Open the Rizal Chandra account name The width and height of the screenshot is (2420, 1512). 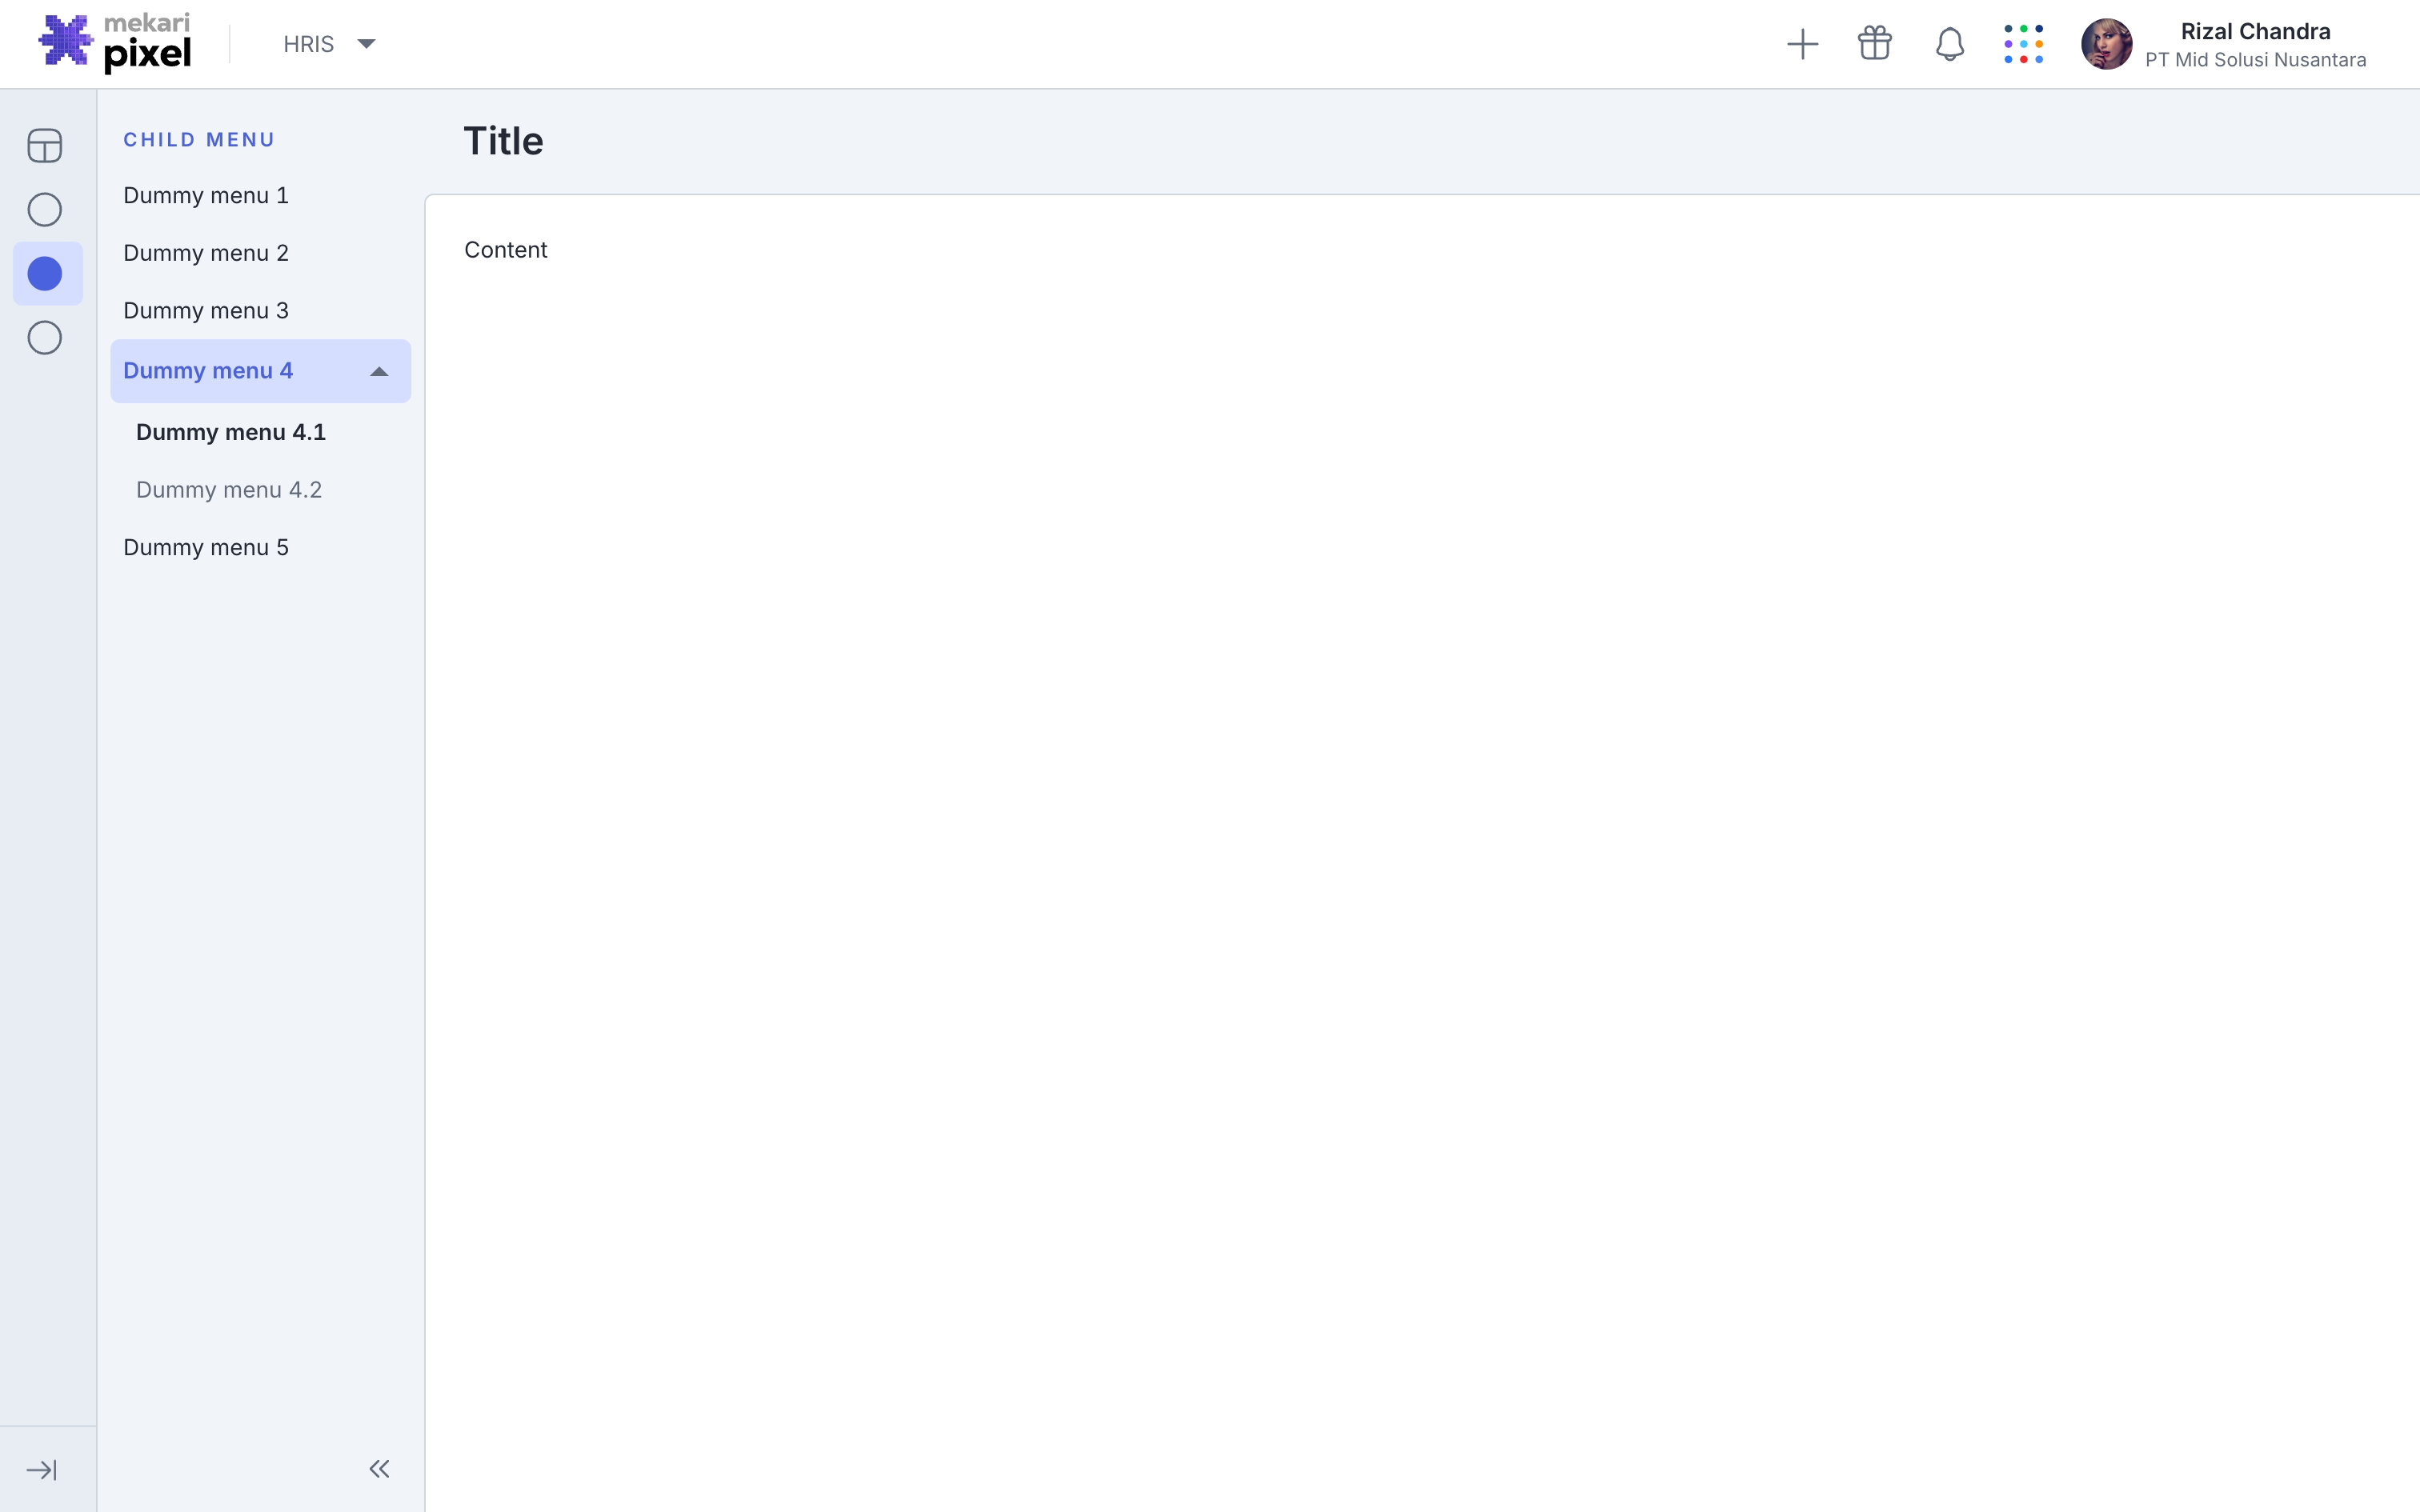(2255, 32)
